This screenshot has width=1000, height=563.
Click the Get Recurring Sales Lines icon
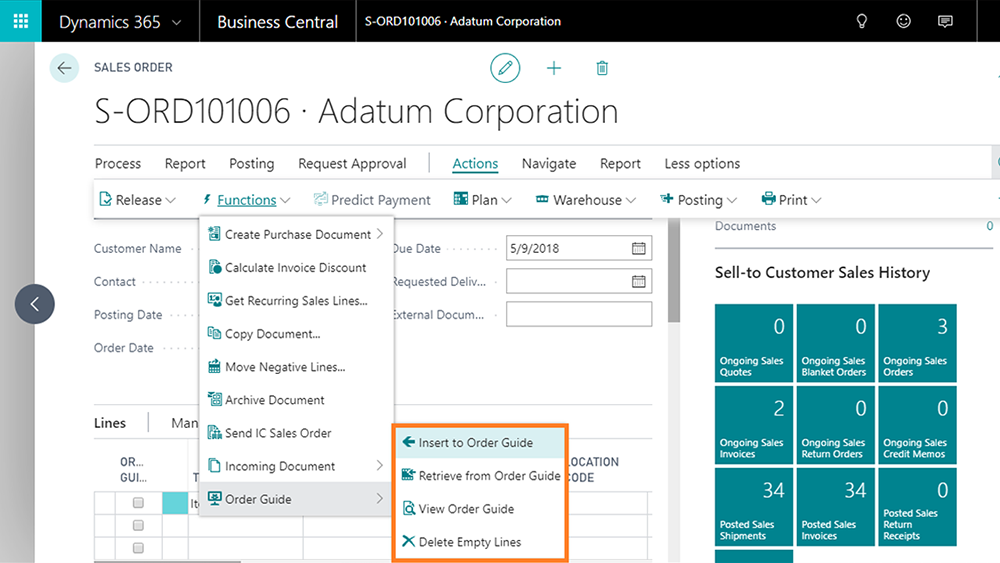(x=214, y=300)
